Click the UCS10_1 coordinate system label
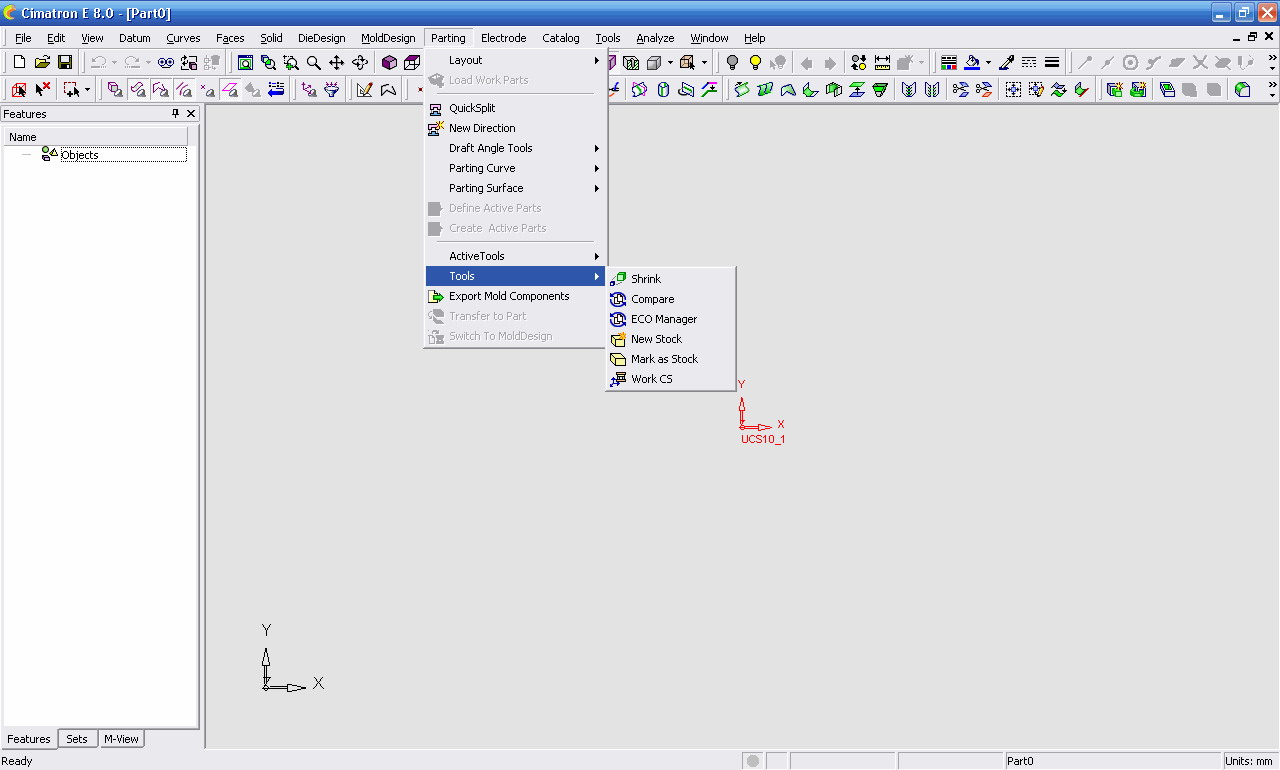 (x=763, y=439)
